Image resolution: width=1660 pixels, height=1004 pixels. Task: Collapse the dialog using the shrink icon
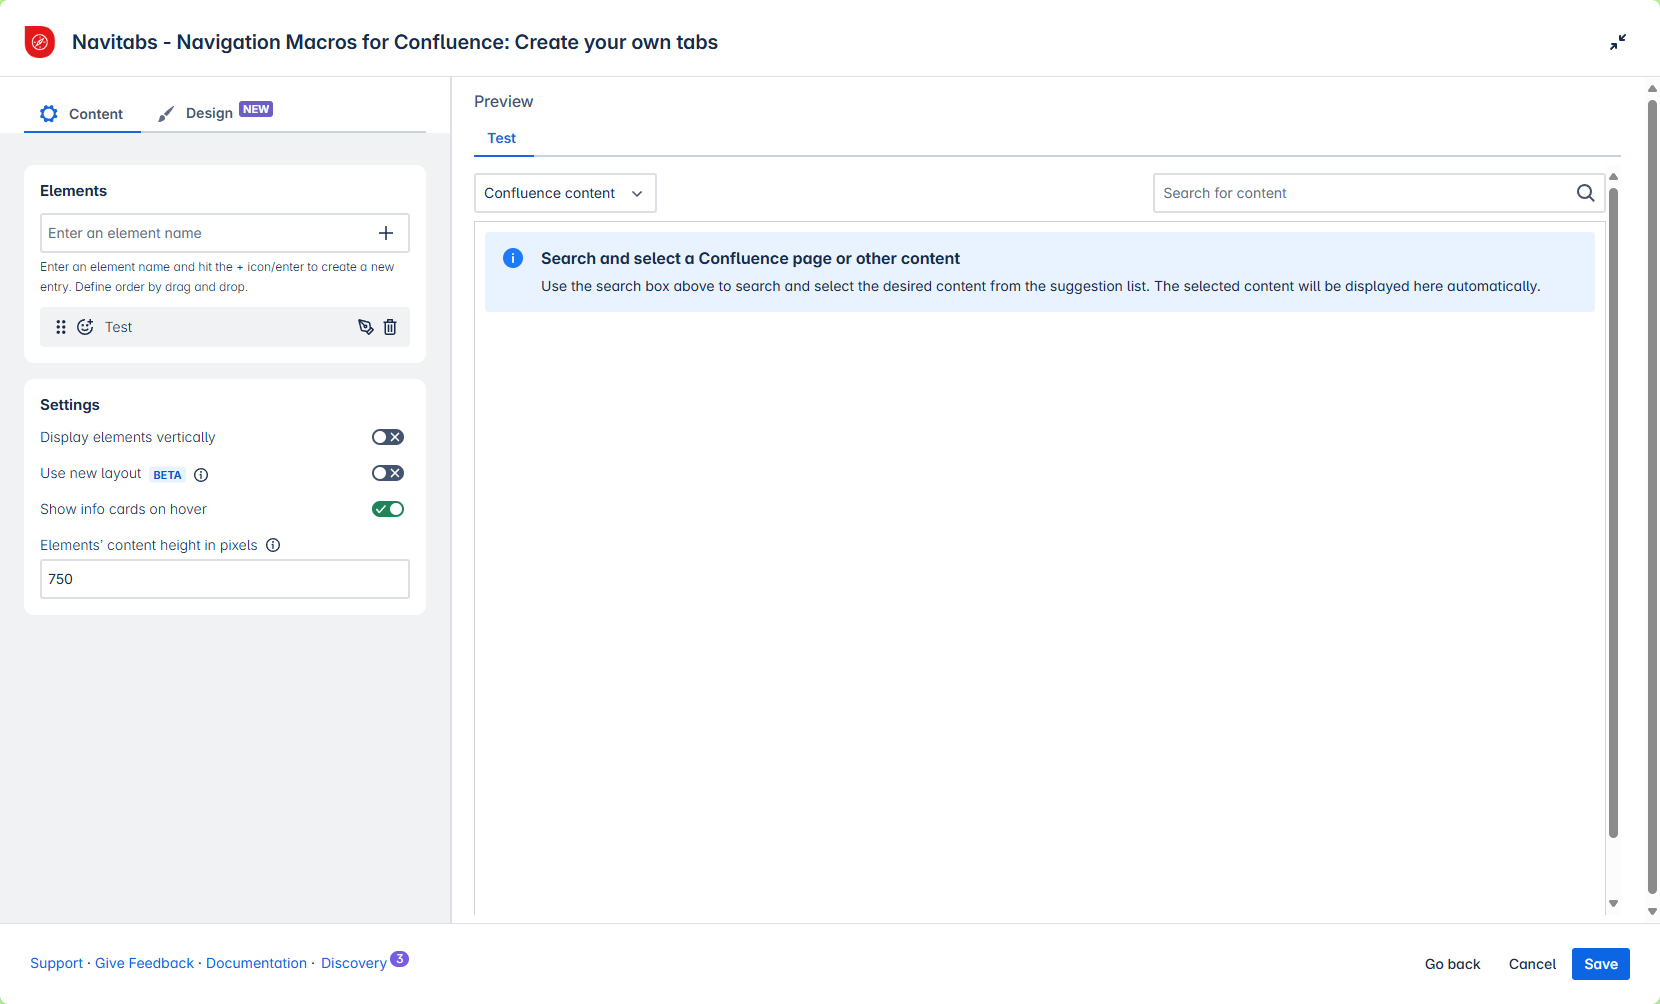click(x=1617, y=42)
